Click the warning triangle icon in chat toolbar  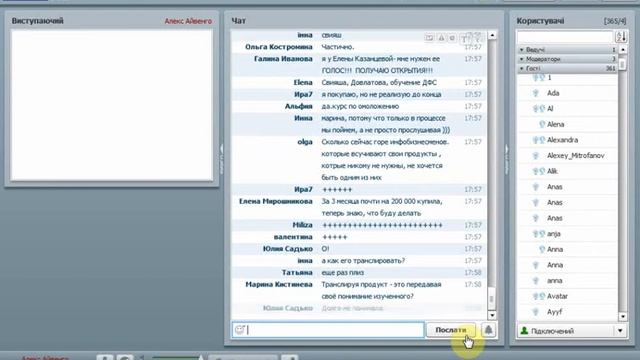pos(441,38)
